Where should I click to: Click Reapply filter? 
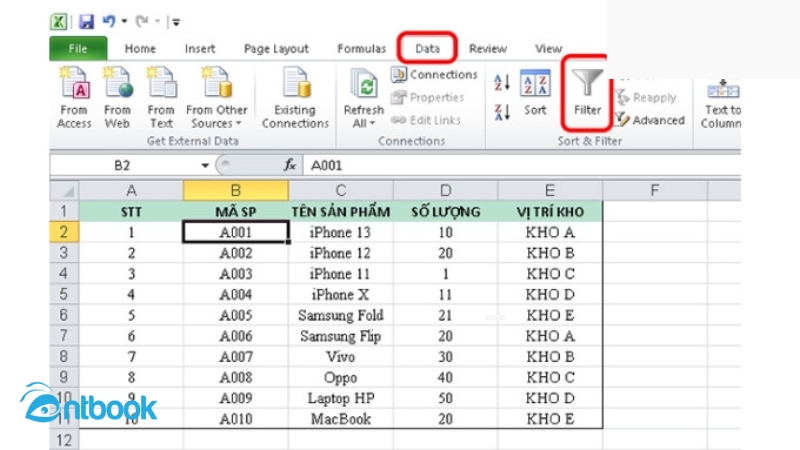coord(646,97)
